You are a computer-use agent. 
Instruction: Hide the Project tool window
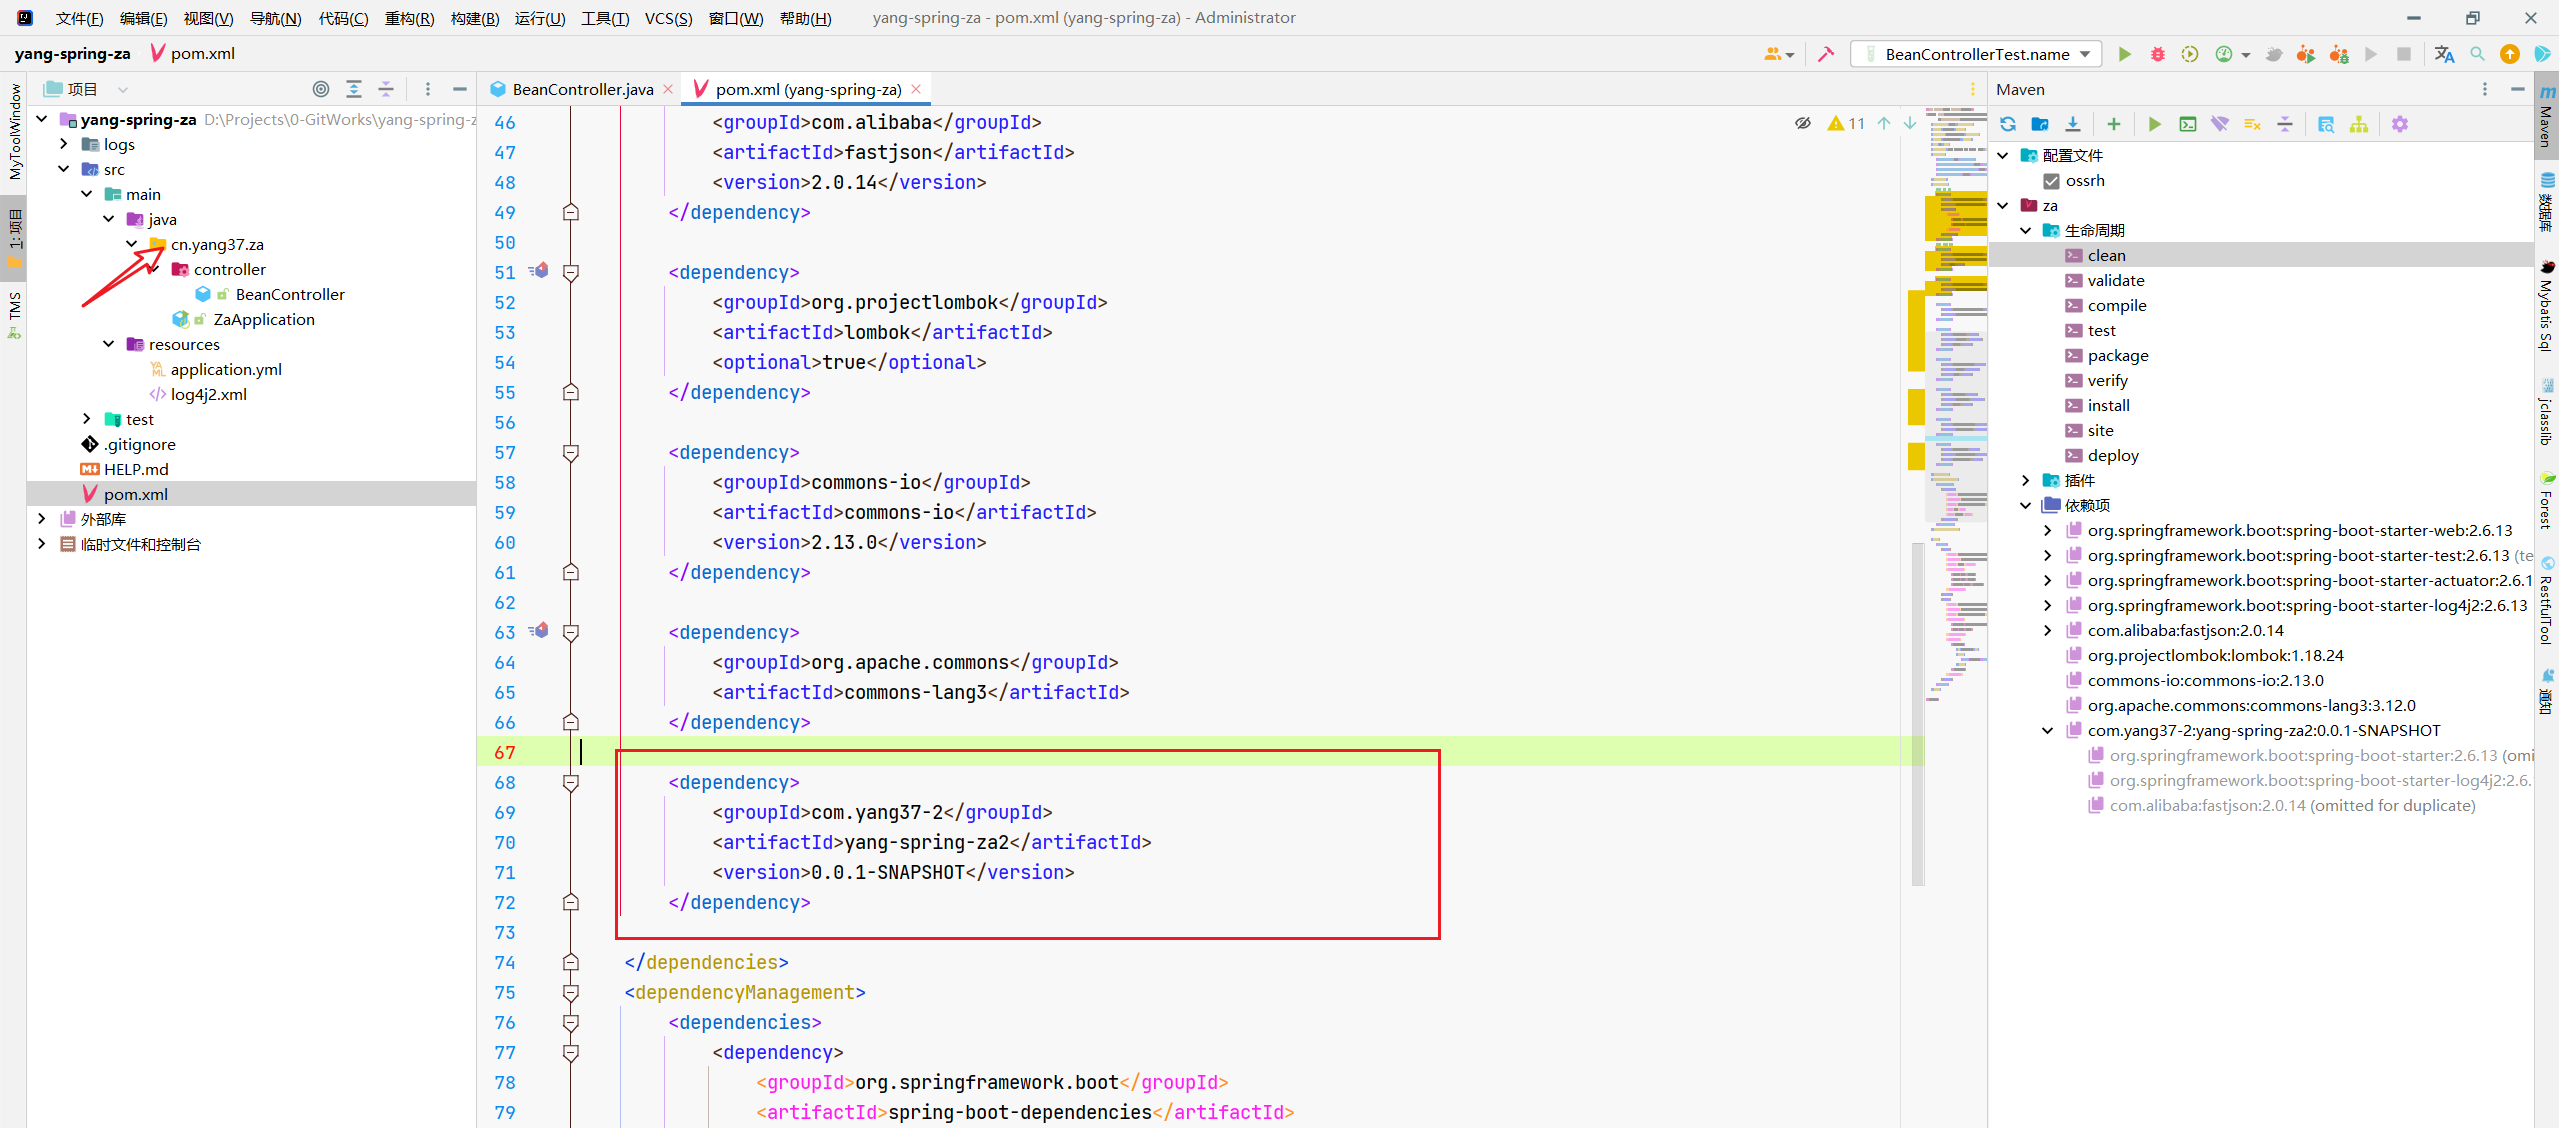coord(460,89)
